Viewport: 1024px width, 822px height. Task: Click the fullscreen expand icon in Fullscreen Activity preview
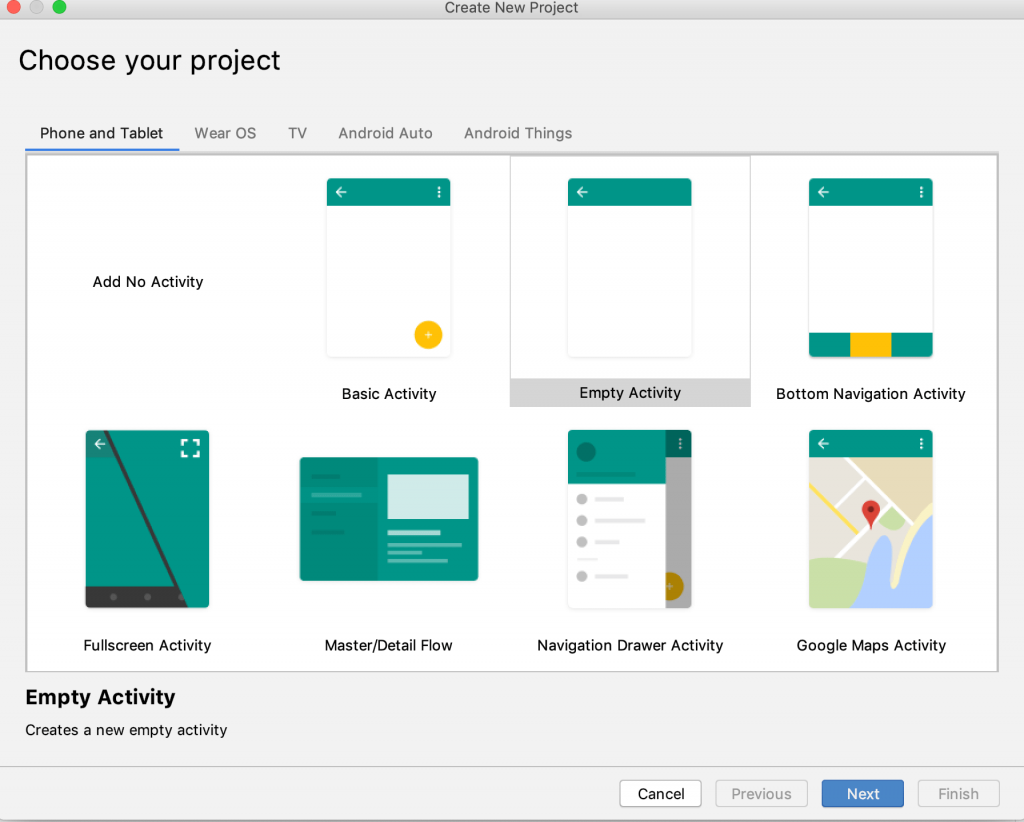(190, 447)
